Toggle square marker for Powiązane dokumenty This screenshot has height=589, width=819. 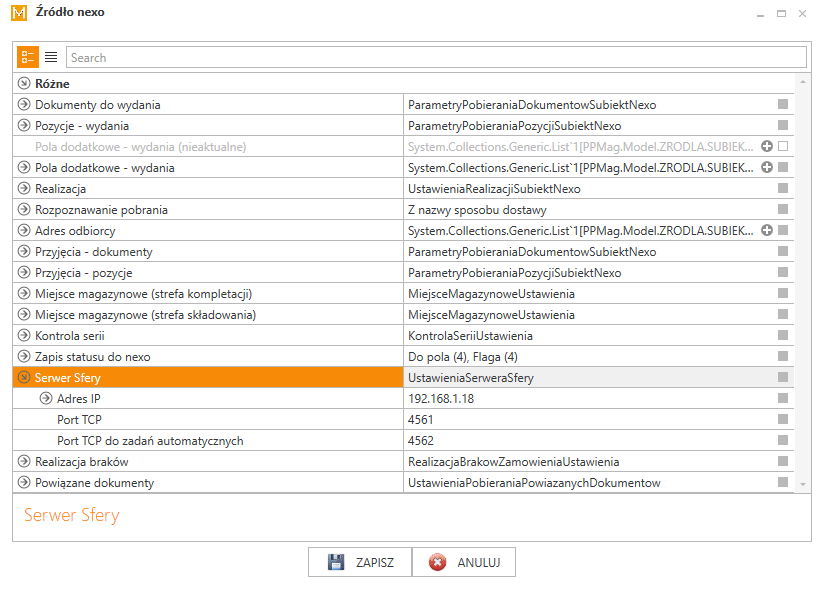click(782, 482)
